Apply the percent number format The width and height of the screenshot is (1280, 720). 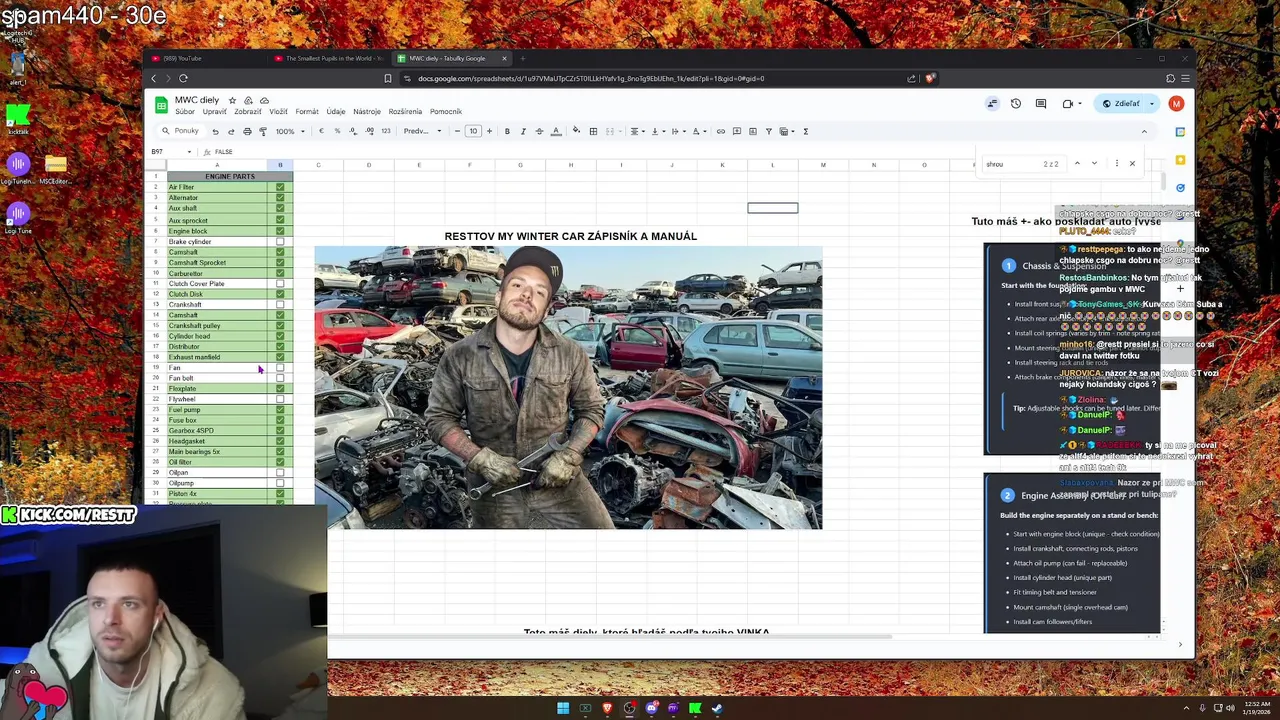(x=337, y=131)
